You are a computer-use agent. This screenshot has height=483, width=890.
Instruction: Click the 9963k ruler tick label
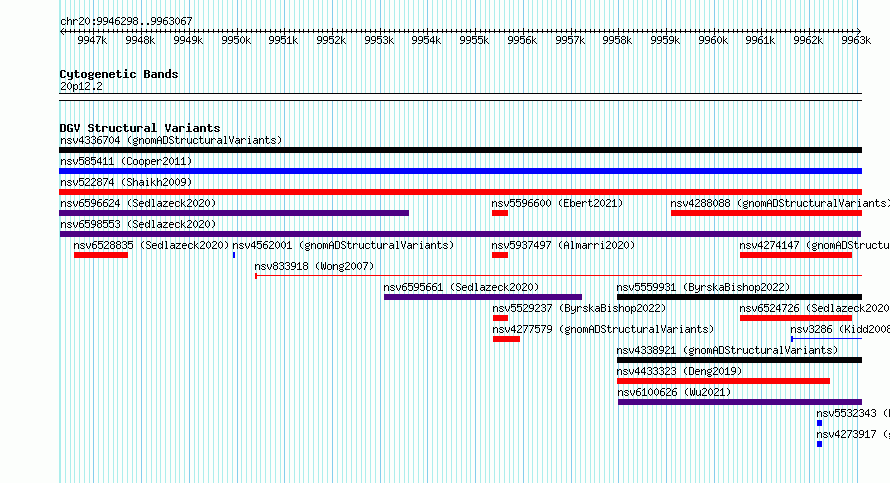[x=856, y=40]
